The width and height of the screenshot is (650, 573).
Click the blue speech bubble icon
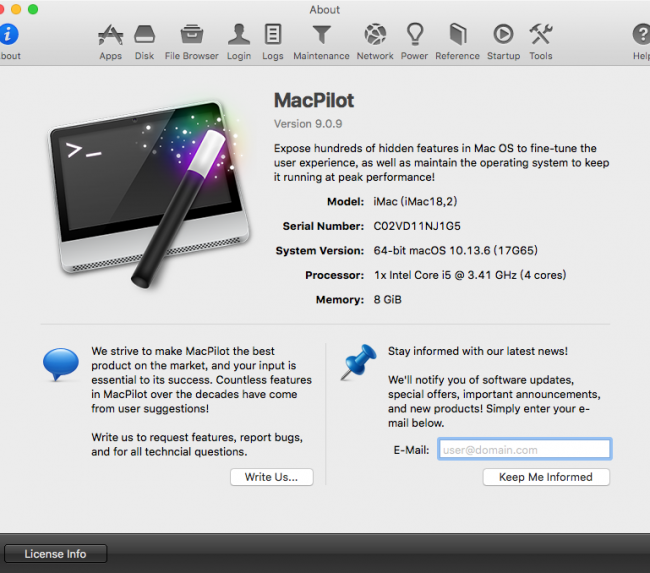(61, 364)
